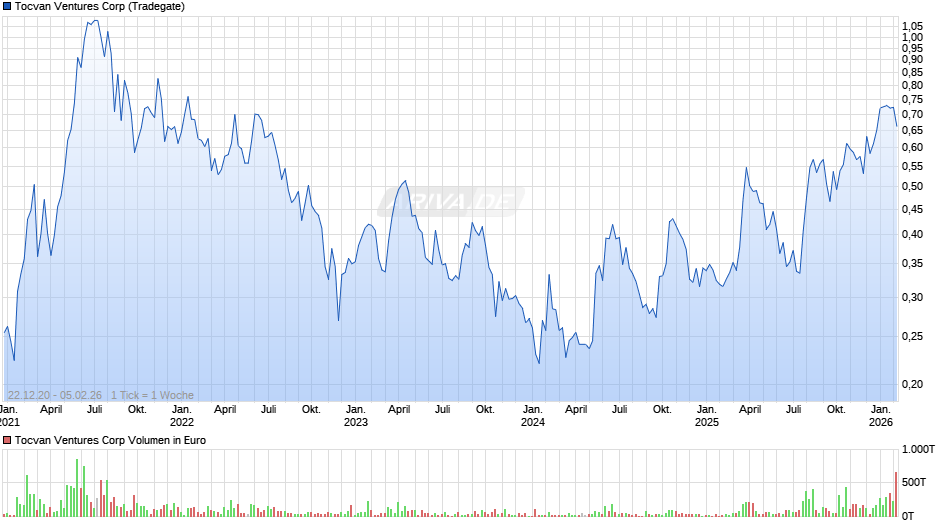Screen dimensions: 940x526
Task: Click the 0,60 price axis value
Action: (x=912, y=148)
